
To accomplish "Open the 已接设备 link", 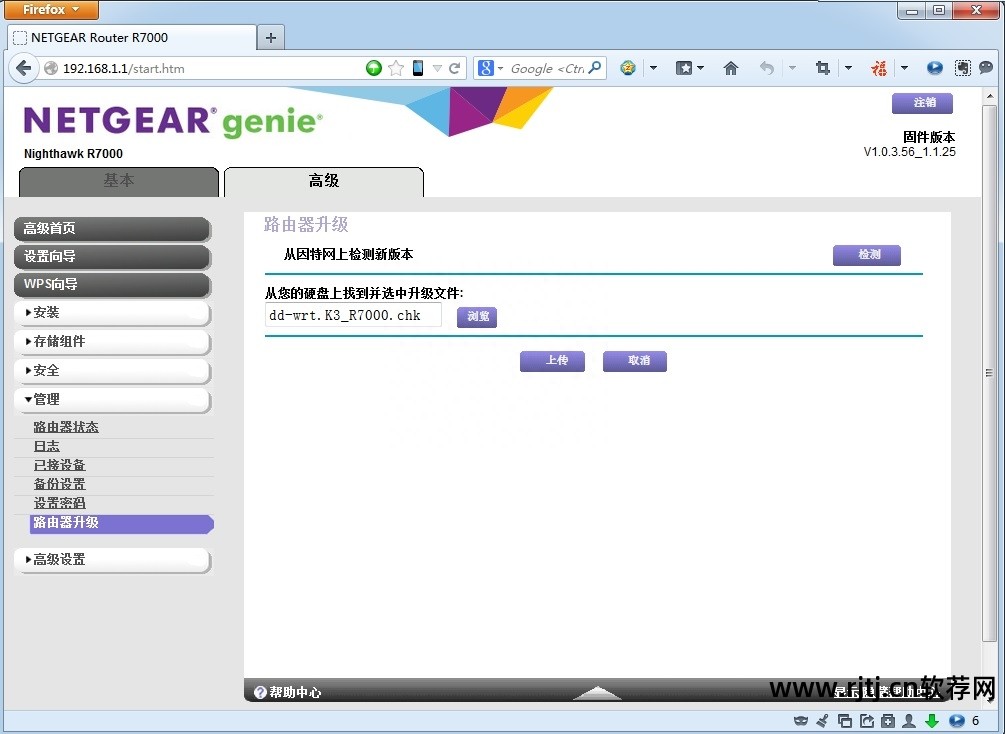I will point(60,465).
